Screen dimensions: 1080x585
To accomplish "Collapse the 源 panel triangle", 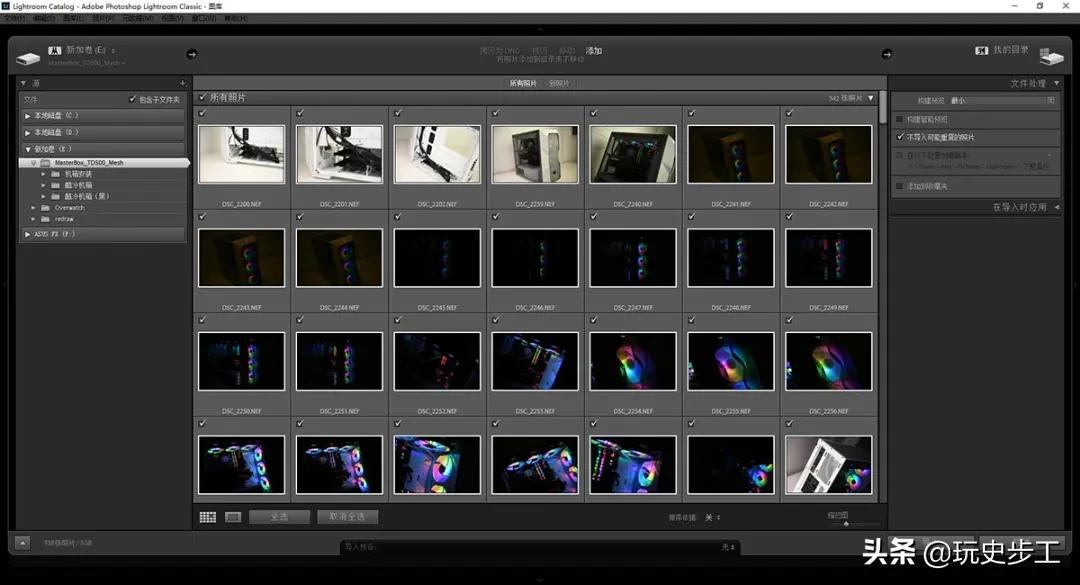I will point(23,83).
